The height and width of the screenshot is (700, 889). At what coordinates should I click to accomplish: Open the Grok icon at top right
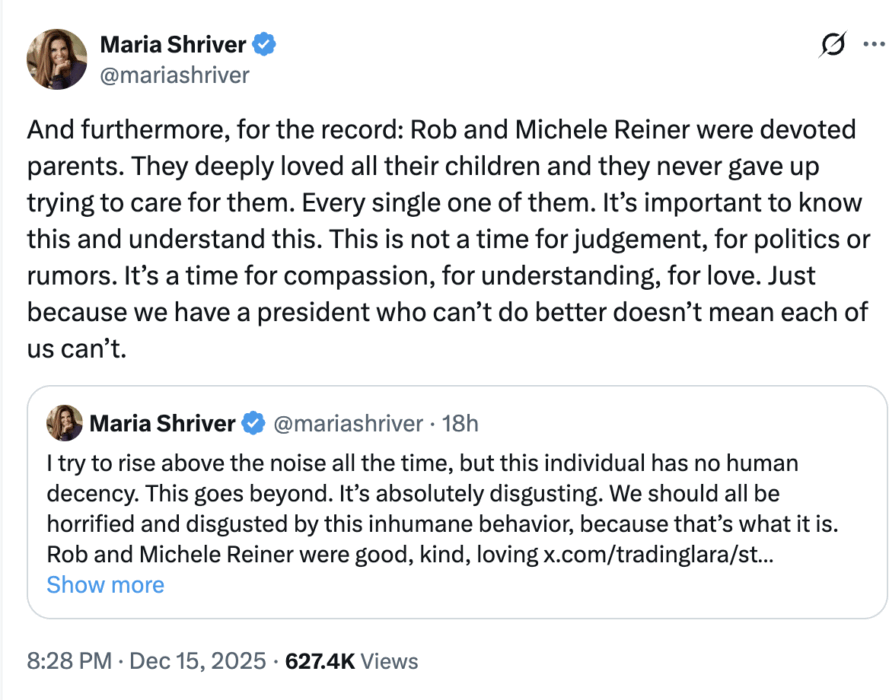(833, 44)
